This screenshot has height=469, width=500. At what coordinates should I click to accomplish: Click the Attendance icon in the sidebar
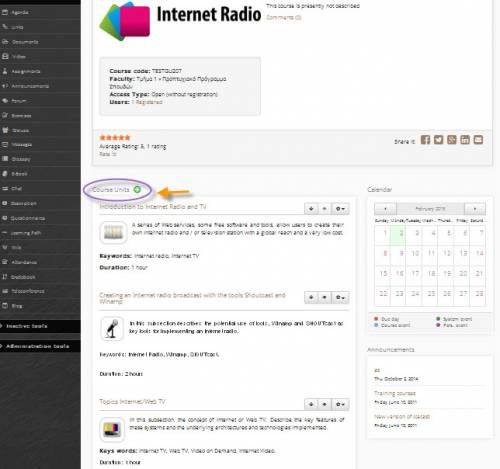[x=5, y=262]
